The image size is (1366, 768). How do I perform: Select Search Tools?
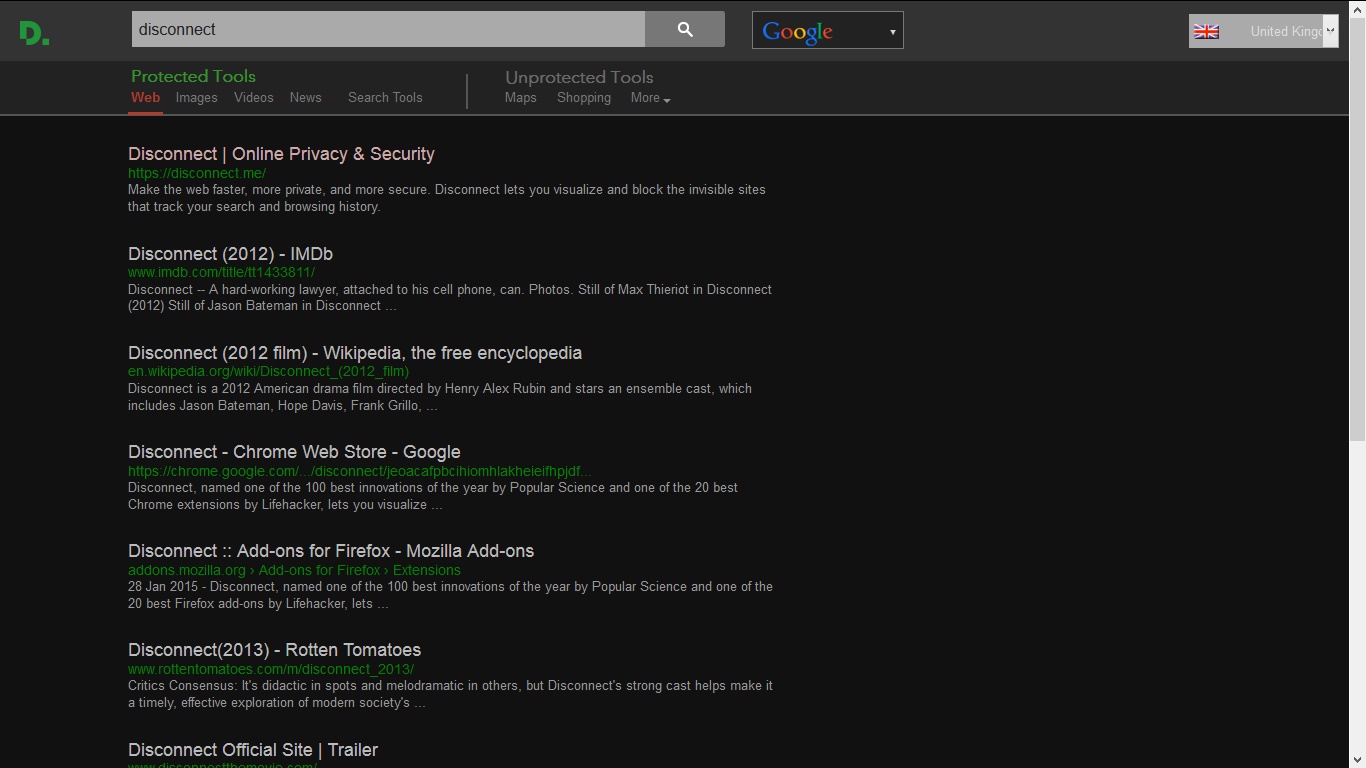point(385,97)
